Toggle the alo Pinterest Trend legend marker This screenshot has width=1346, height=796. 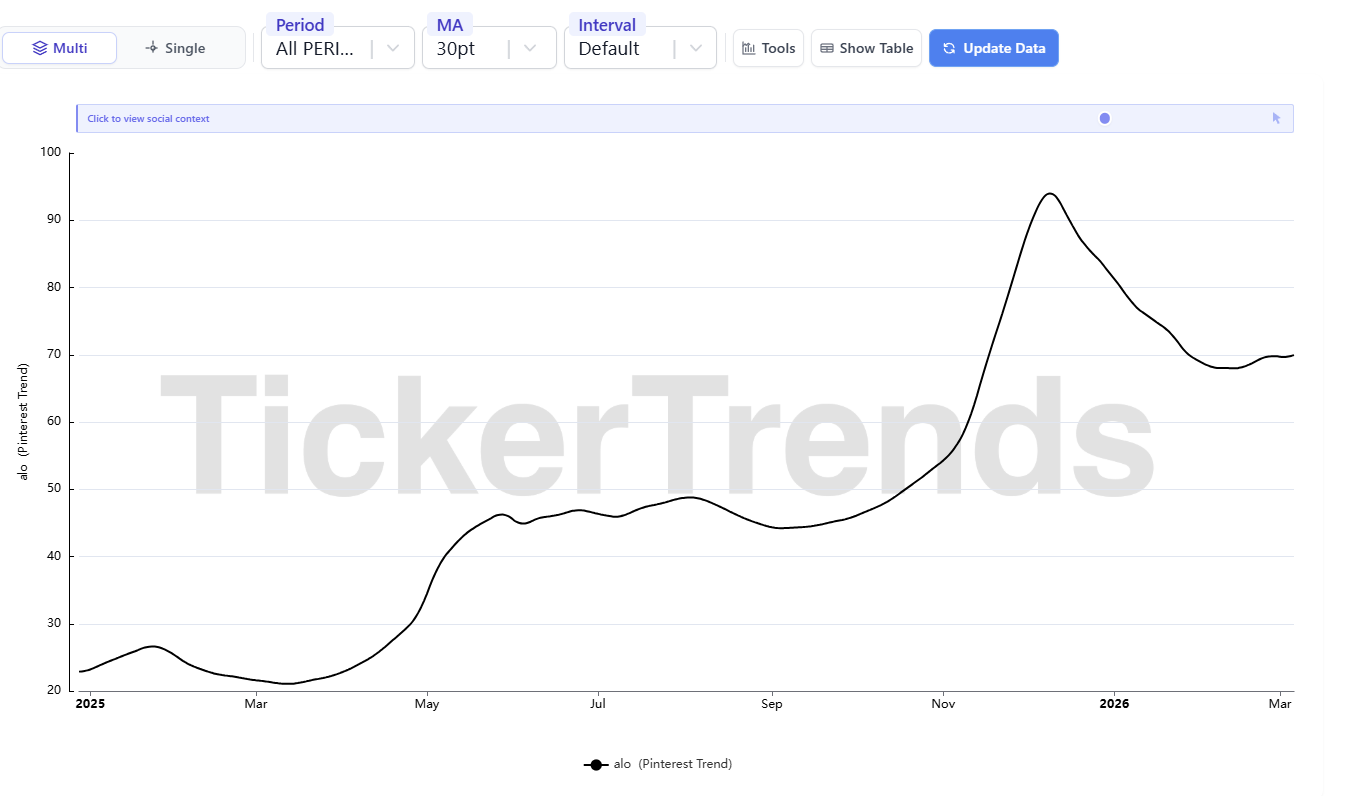point(596,765)
